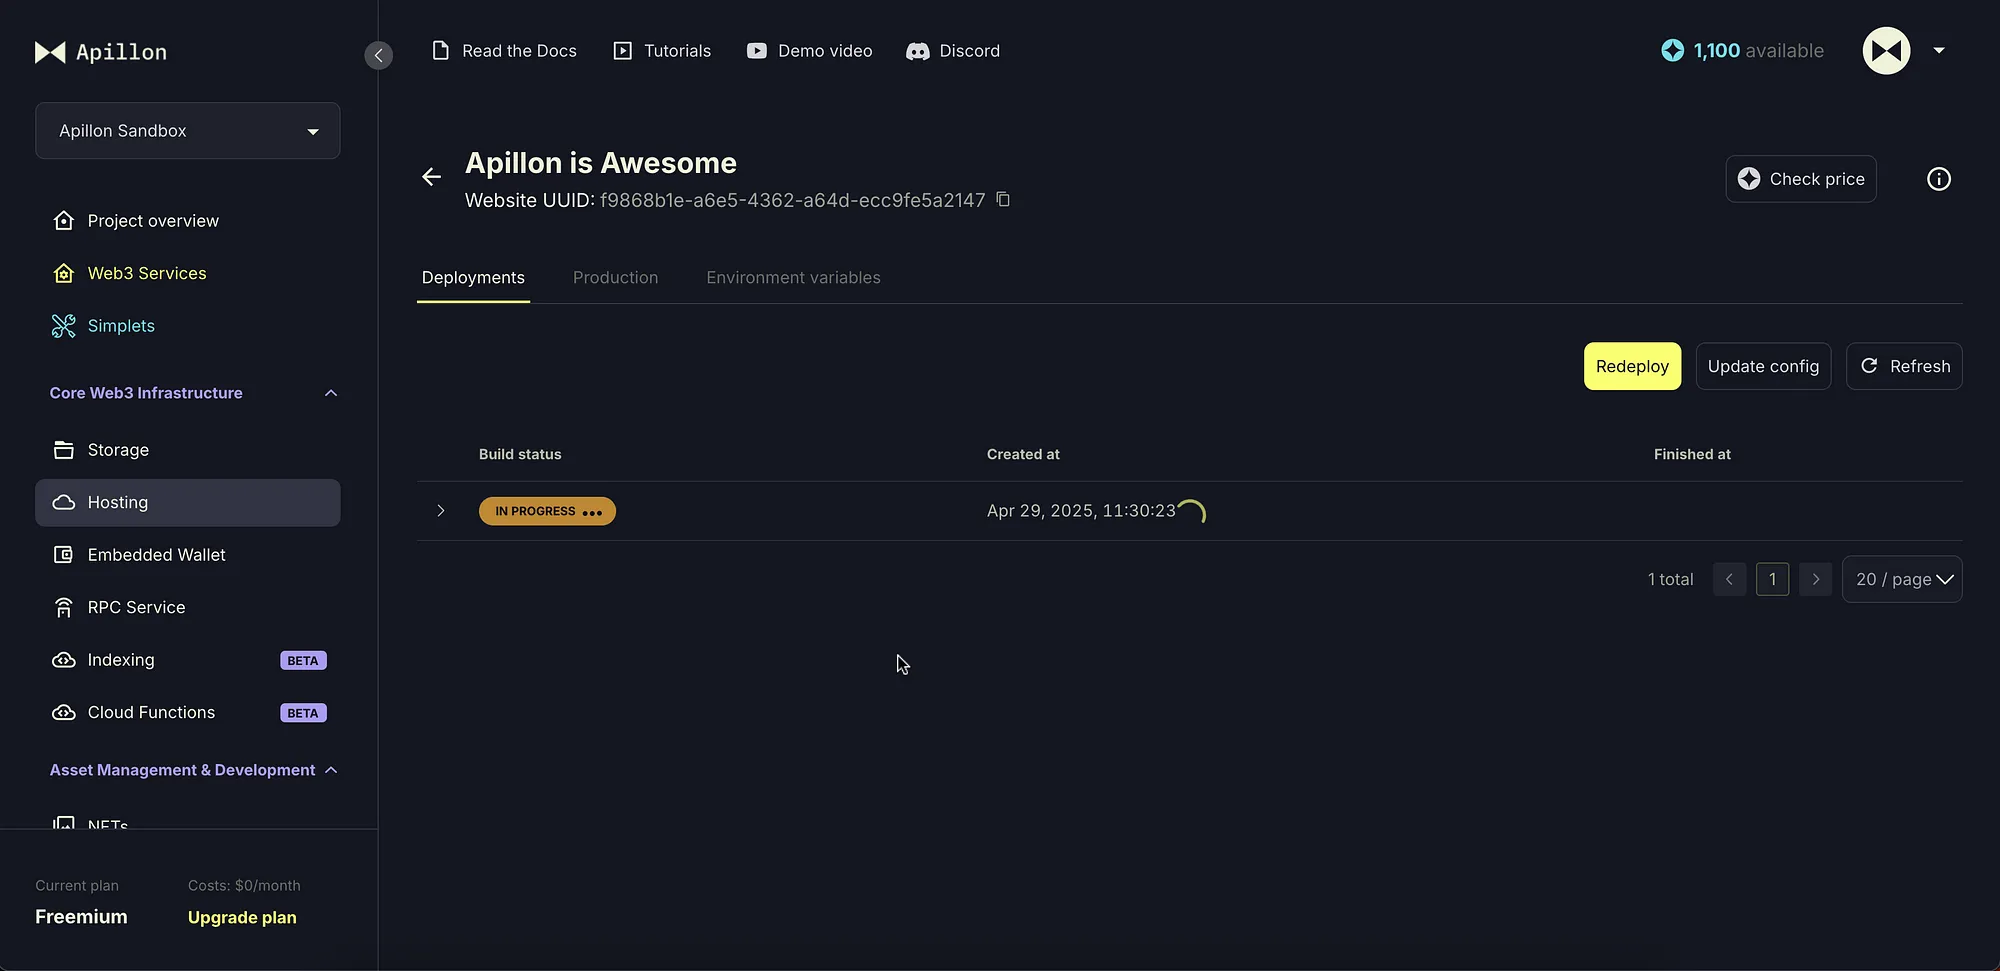Go to previous page of deployments
The height and width of the screenshot is (971, 2000).
coord(1729,579)
